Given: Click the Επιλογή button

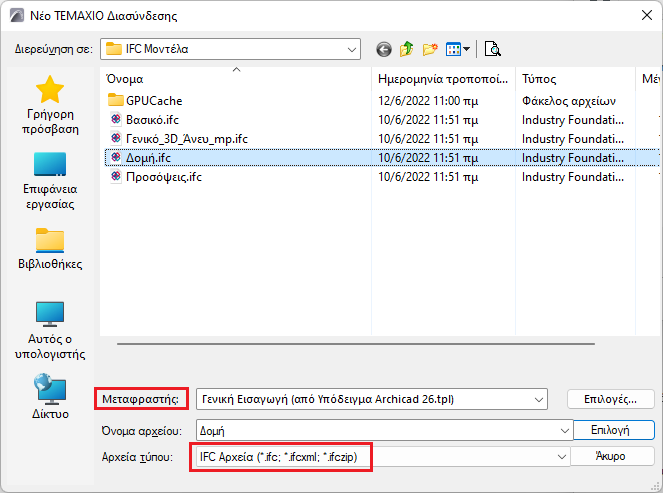Looking at the screenshot, I should [x=614, y=430].
